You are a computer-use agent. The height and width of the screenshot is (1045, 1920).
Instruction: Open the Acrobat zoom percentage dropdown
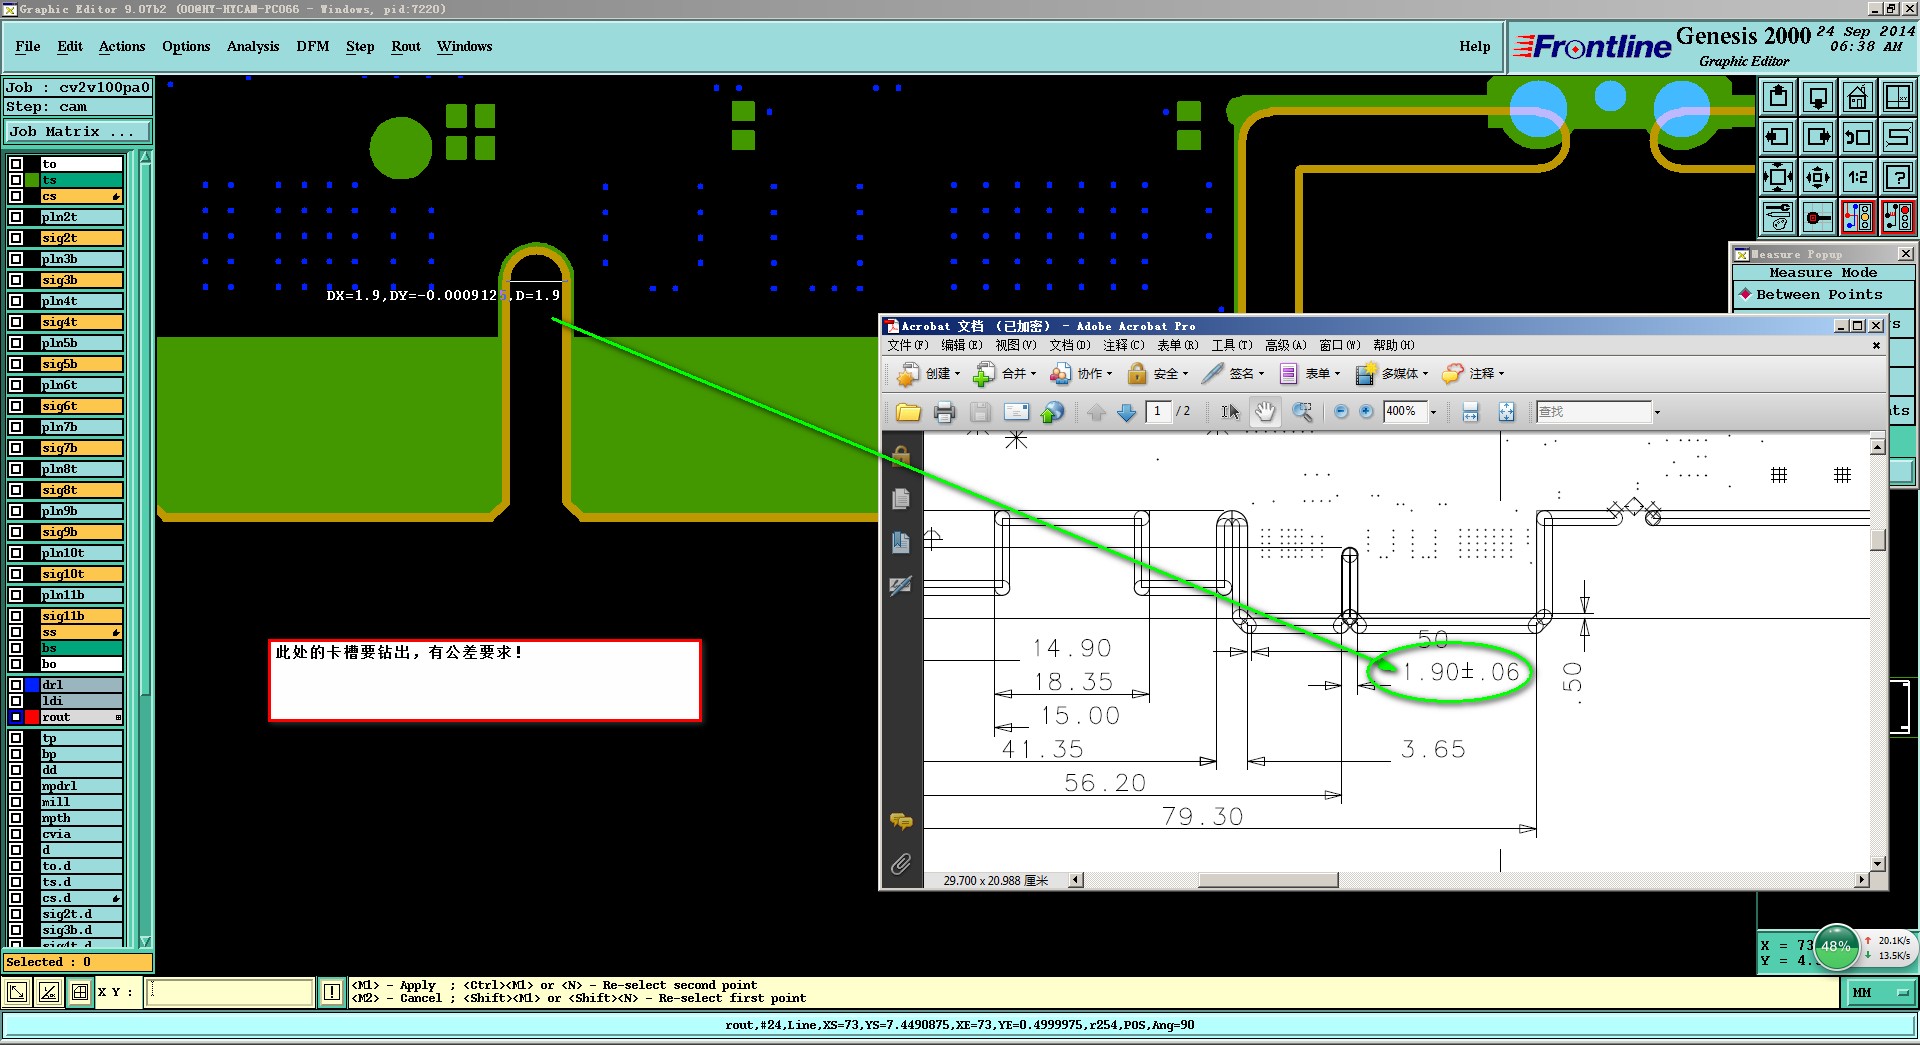pyautogui.click(x=1433, y=412)
